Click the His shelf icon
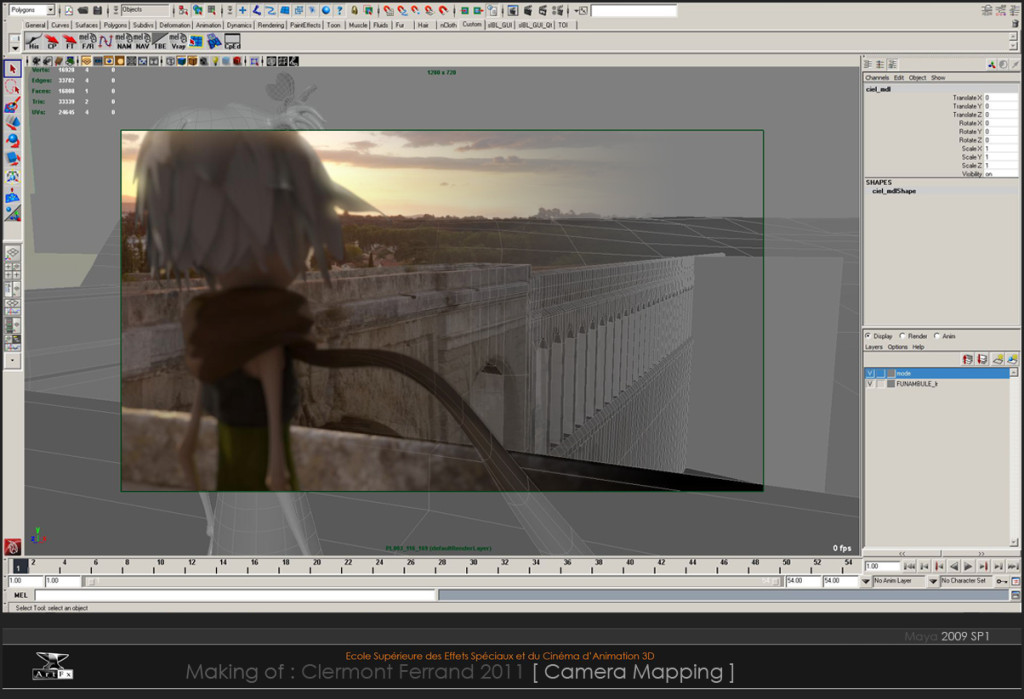Screen dimensions: 1024x699 click(33, 42)
